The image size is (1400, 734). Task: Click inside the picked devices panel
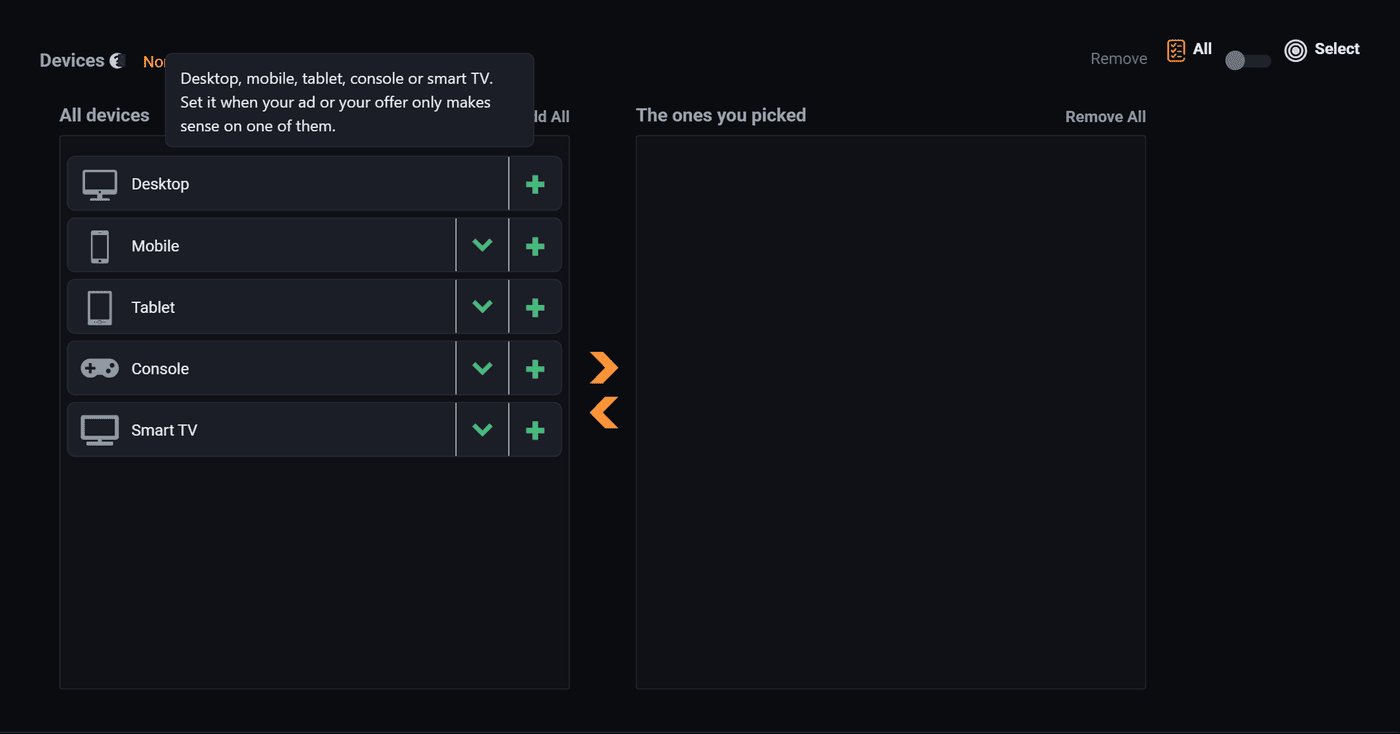pyautogui.click(x=891, y=412)
